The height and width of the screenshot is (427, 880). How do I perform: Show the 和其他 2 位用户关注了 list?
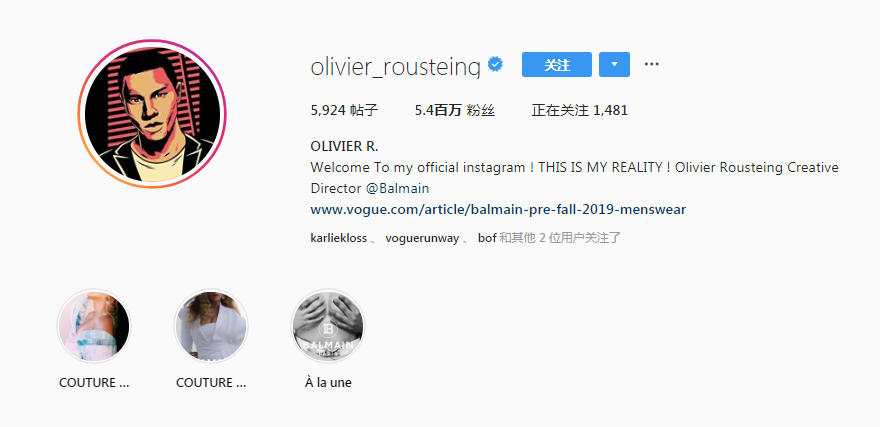pyautogui.click(x=560, y=238)
